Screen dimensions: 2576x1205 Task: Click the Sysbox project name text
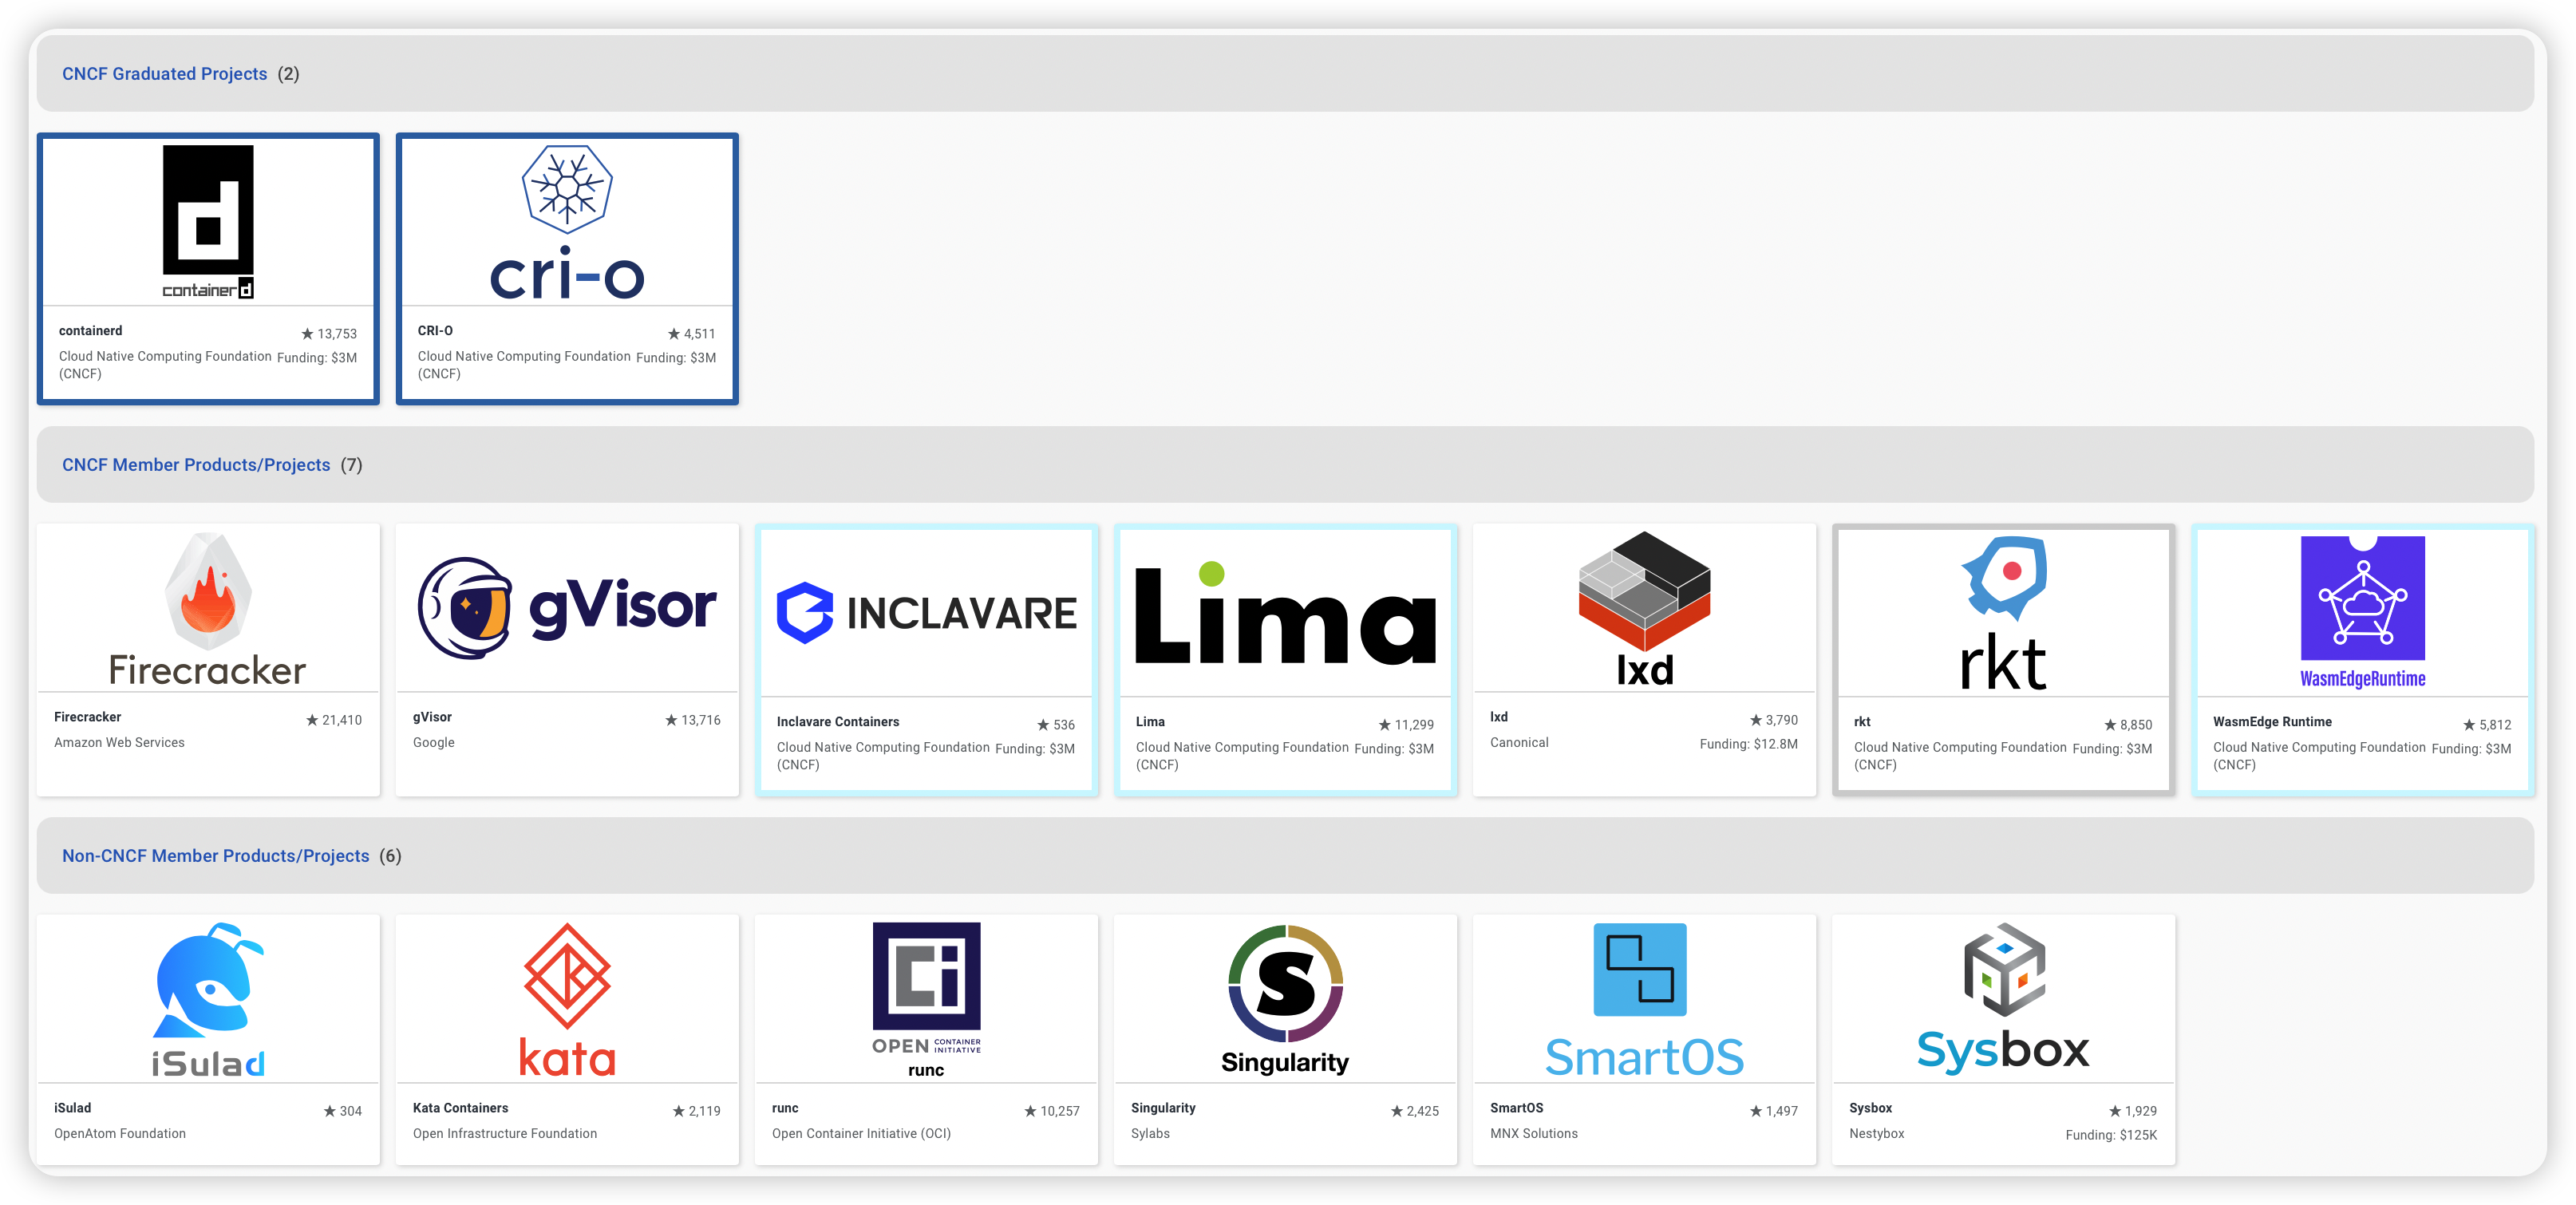[x=1871, y=1108]
